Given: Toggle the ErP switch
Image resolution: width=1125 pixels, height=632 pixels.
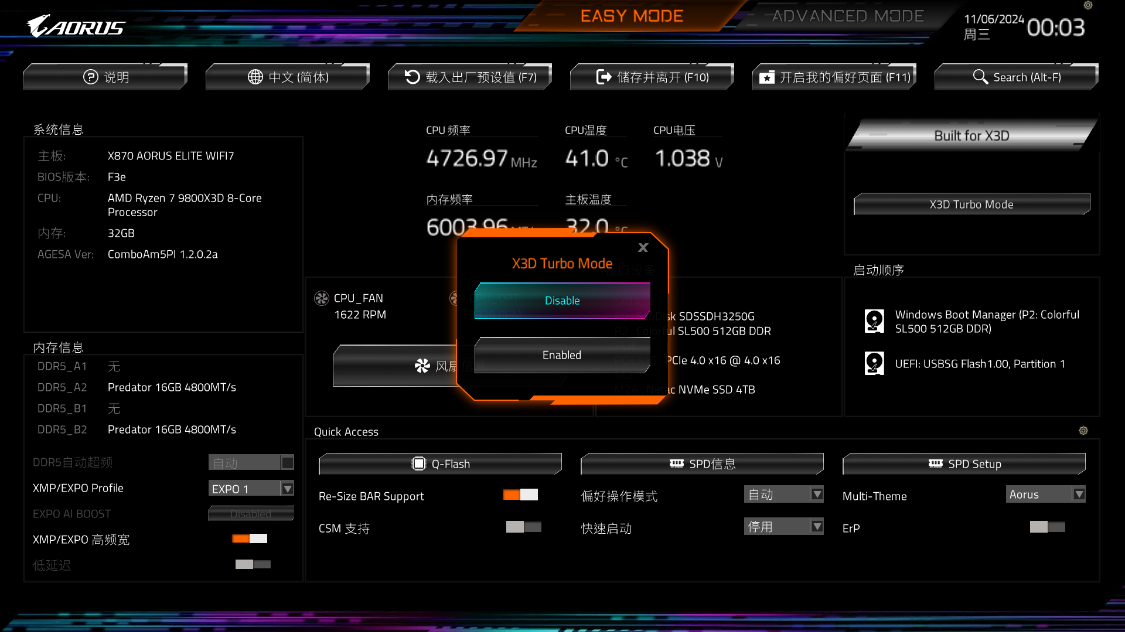Looking at the screenshot, I should [1047, 527].
